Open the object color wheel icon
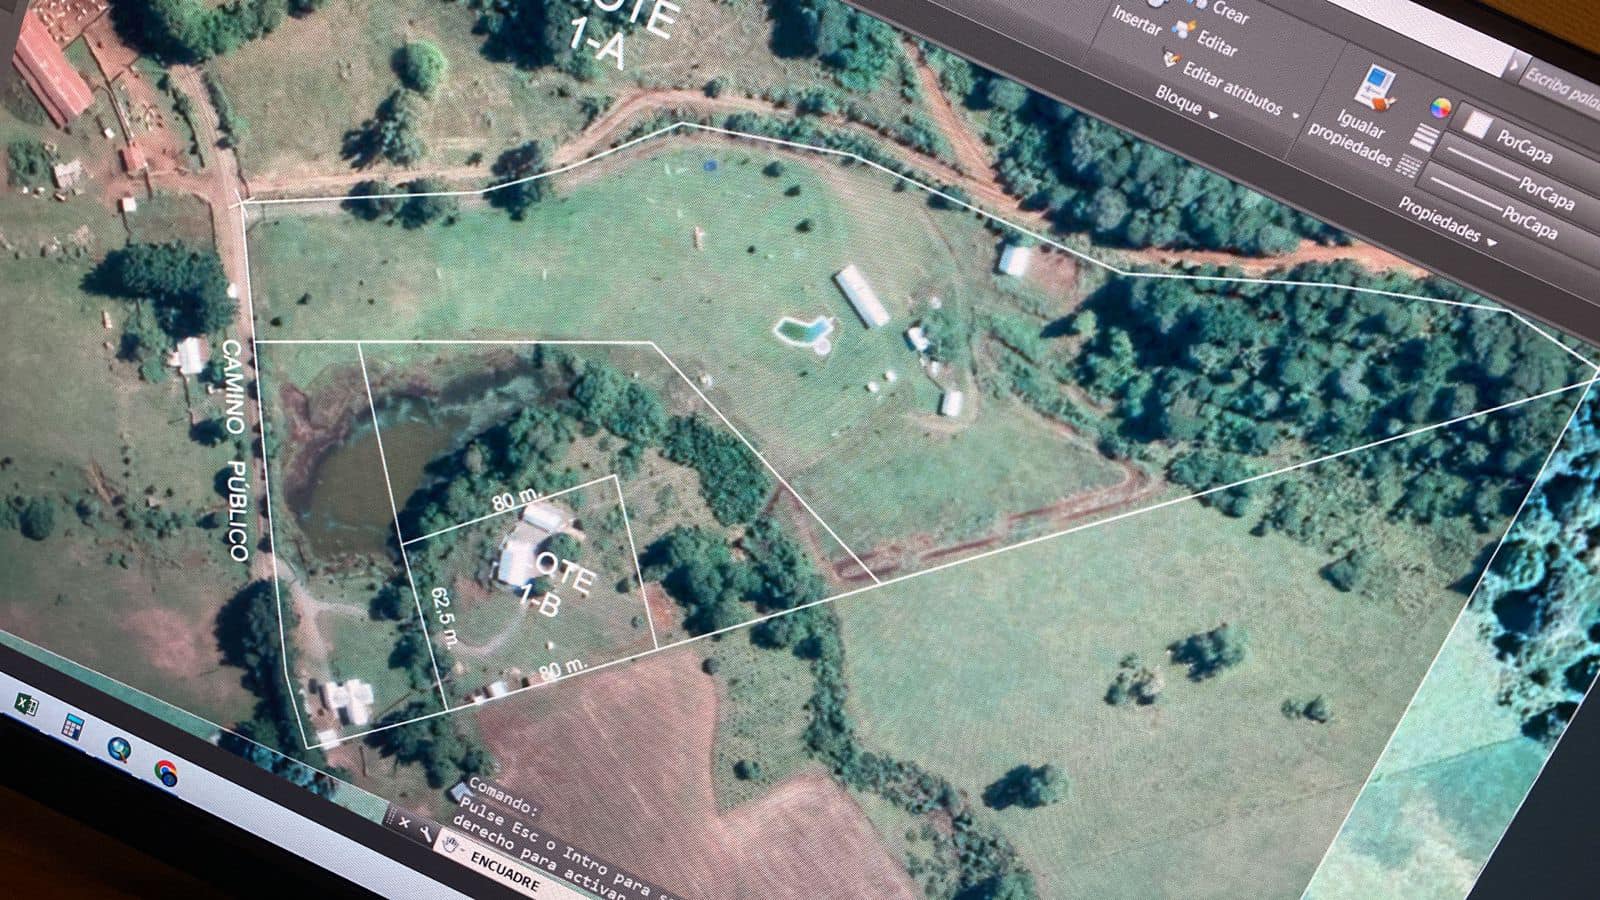1600x900 pixels. click(x=1441, y=108)
